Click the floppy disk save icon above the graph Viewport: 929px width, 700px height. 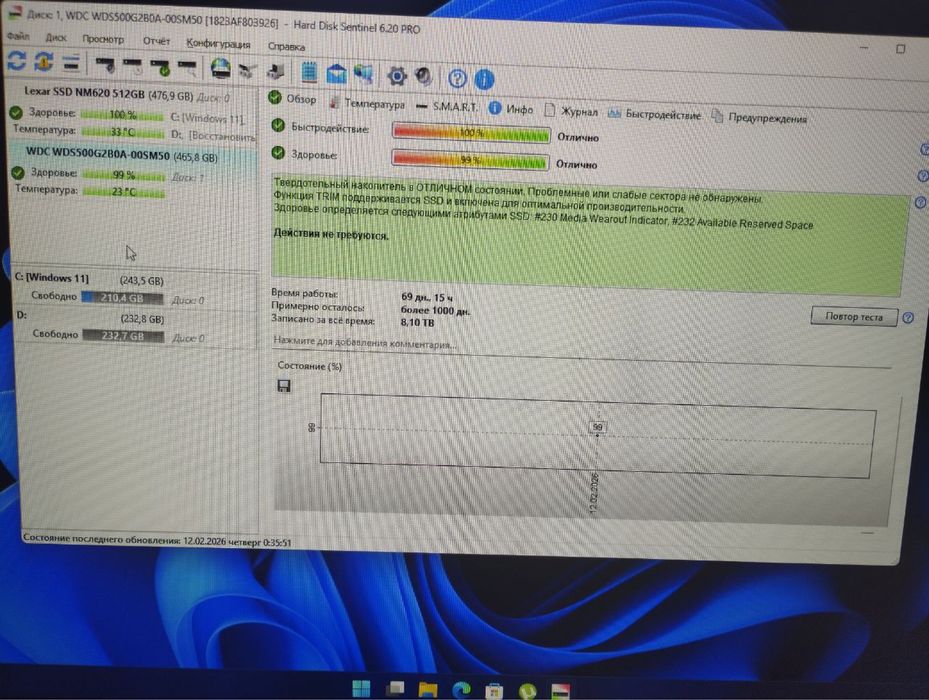[x=284, y=386]
